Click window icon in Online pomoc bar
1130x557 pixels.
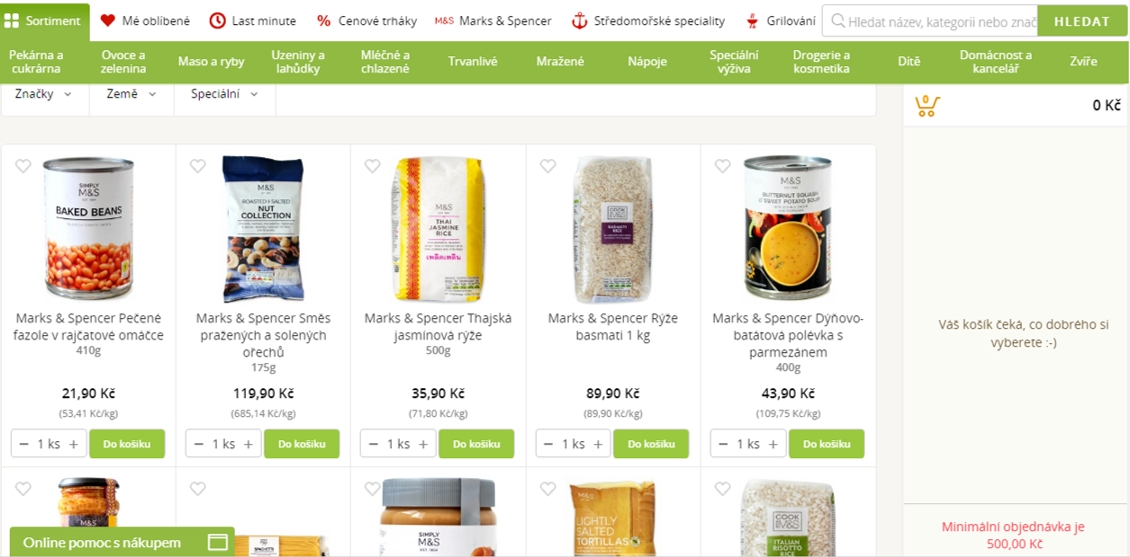[x=217, y=542]
